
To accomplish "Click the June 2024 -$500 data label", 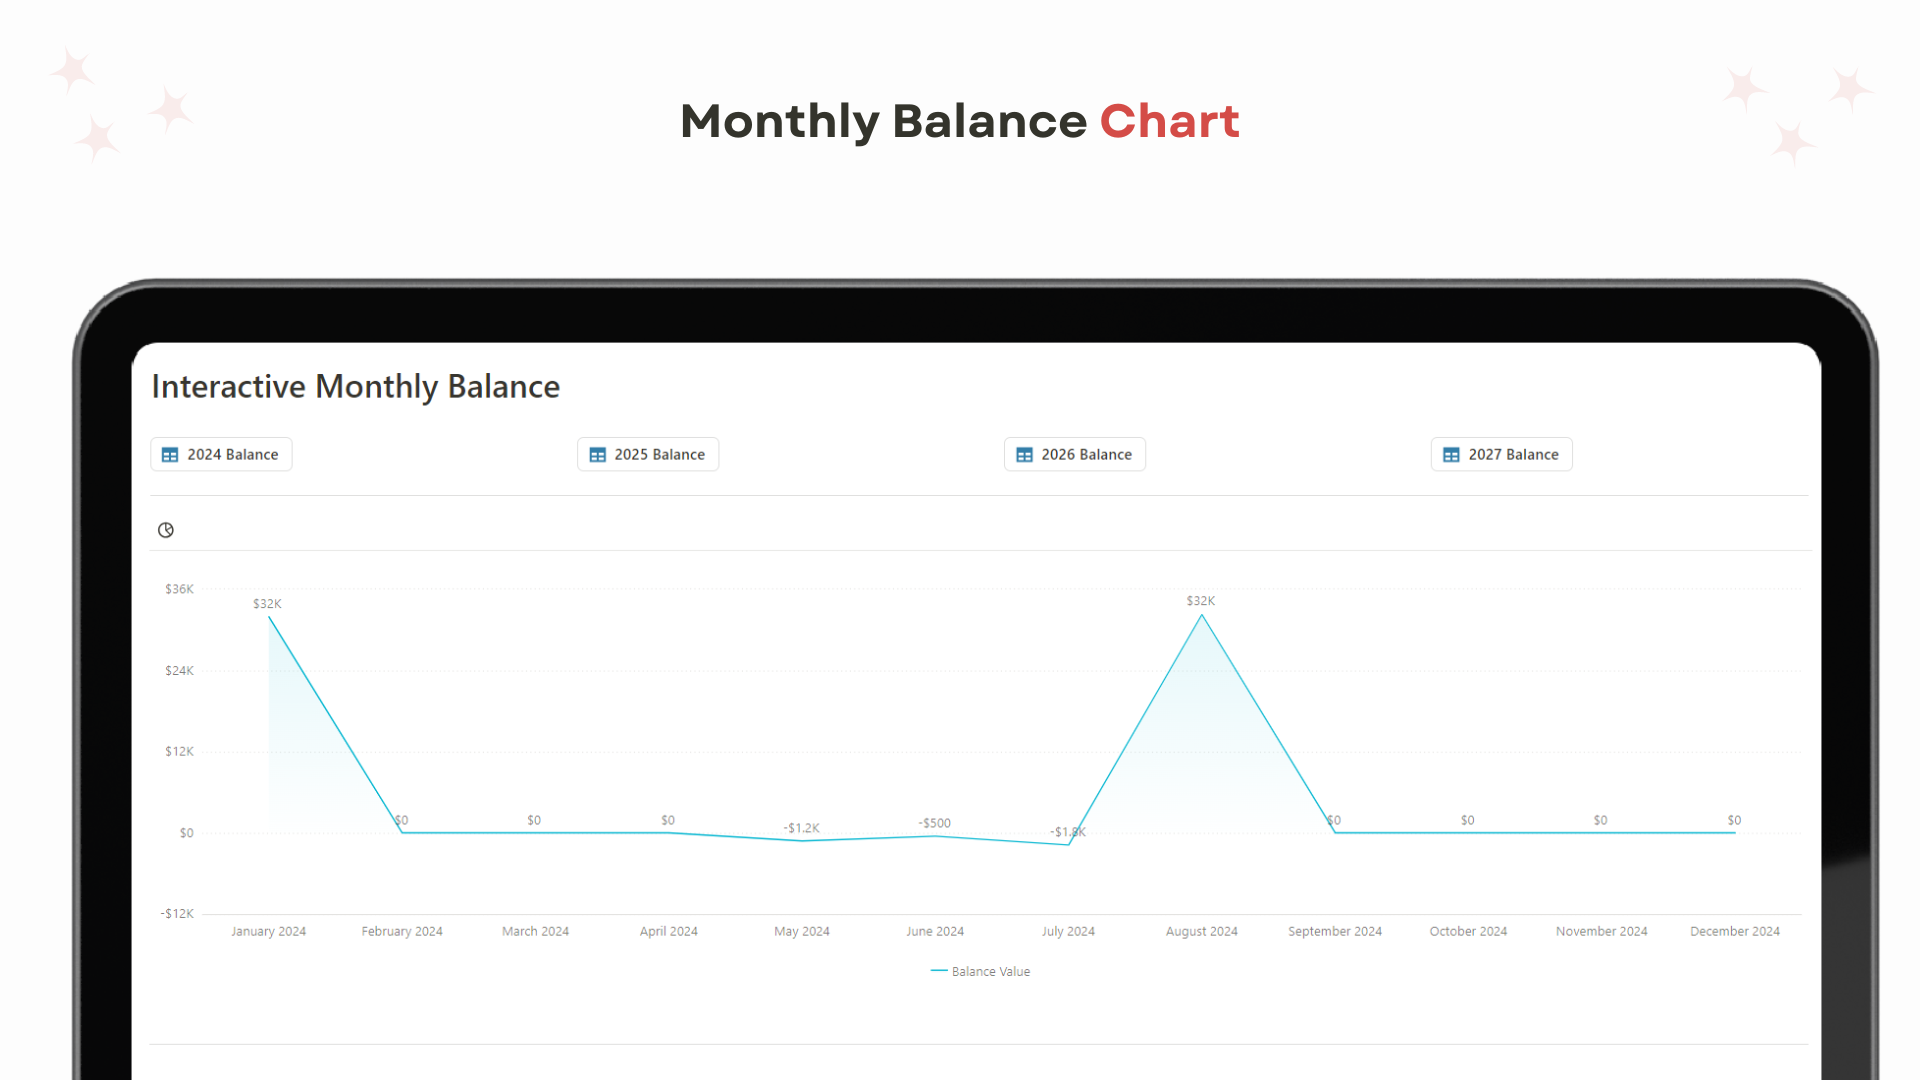I will [x=935, y=823].
